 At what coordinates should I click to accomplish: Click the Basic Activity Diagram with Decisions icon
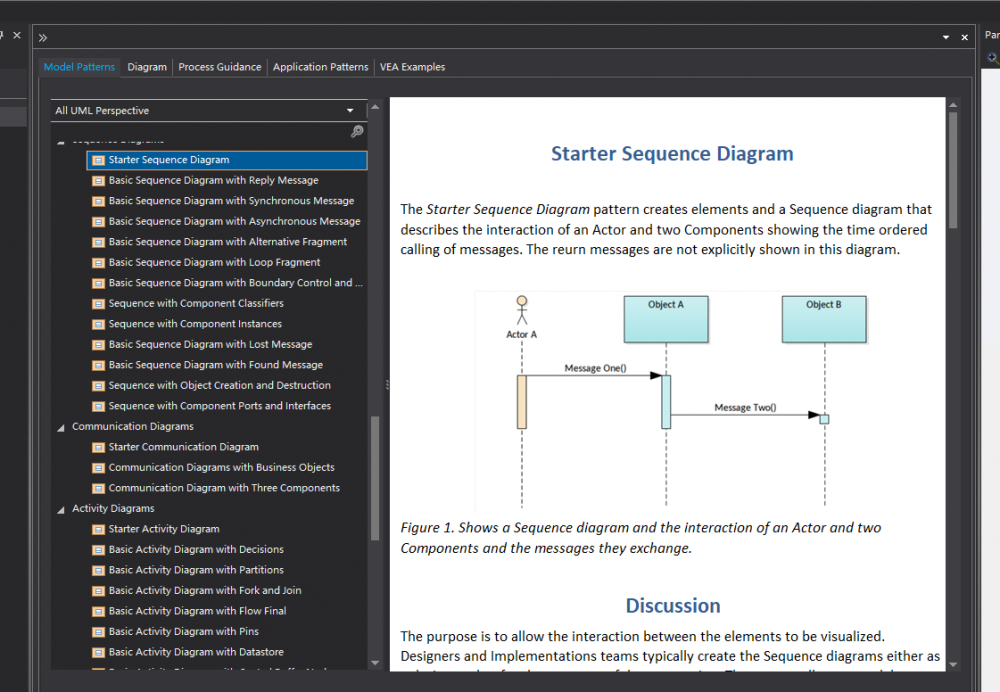click(x=98, y=549)
